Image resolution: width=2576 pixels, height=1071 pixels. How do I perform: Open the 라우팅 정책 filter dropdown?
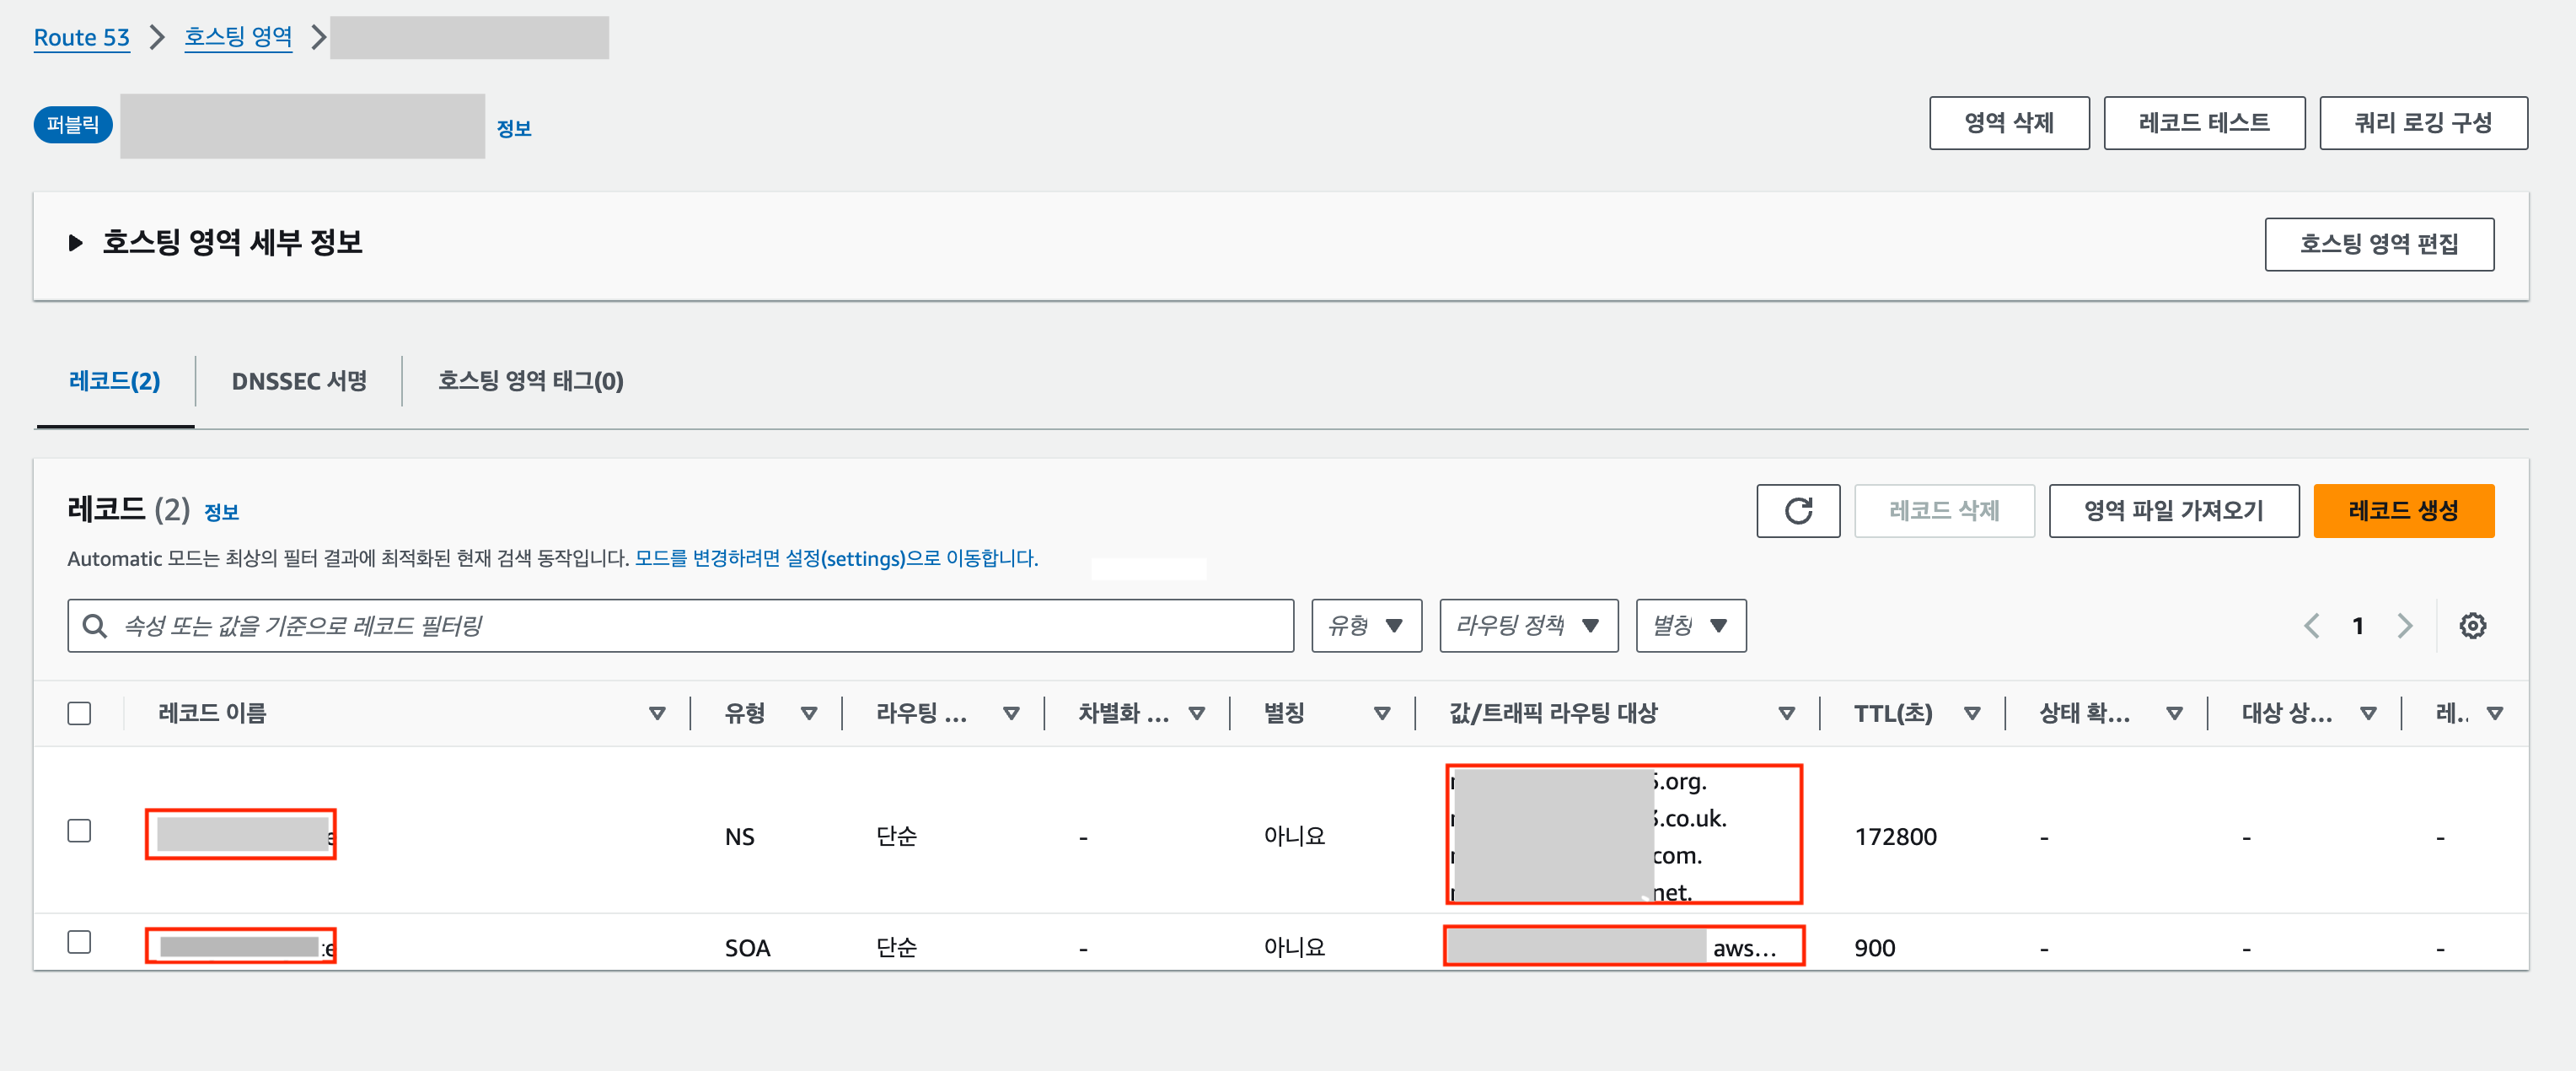tap(1527, 626)
